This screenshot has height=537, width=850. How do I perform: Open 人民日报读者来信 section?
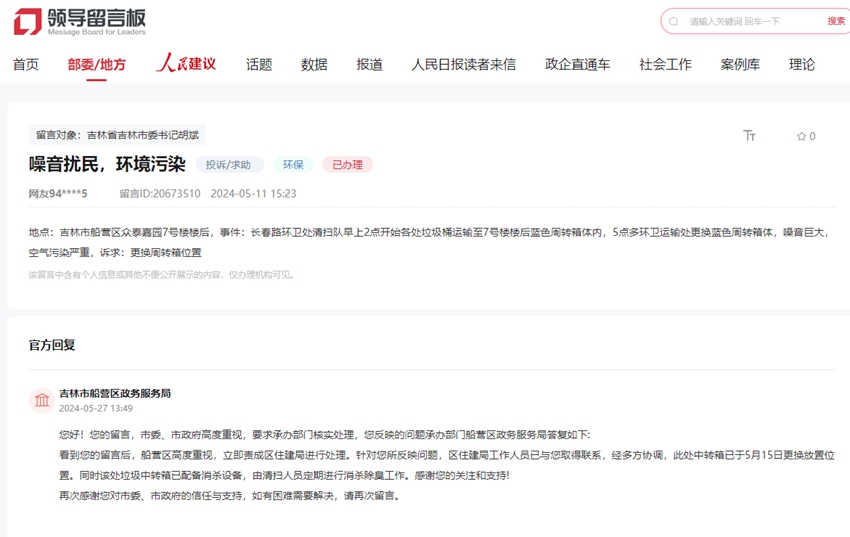463,65
